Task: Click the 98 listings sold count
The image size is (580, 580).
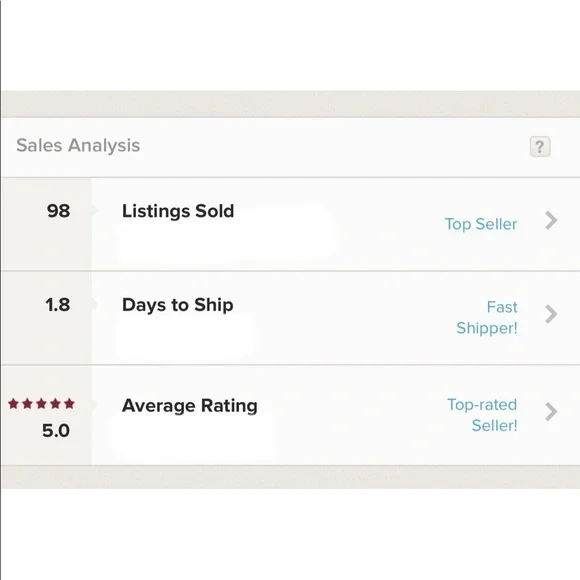Action: (58, 211)
